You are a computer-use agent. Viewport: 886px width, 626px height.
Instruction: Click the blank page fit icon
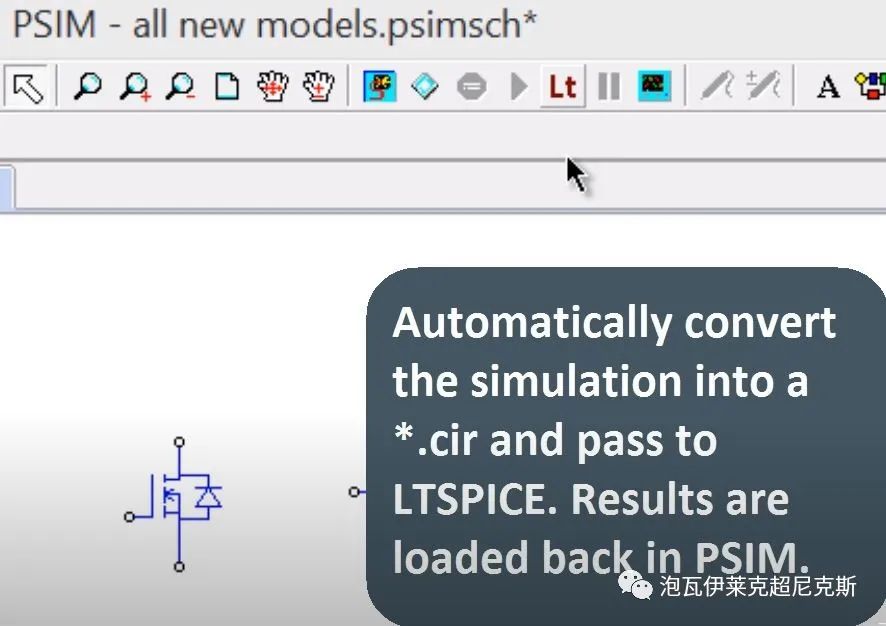227,86
